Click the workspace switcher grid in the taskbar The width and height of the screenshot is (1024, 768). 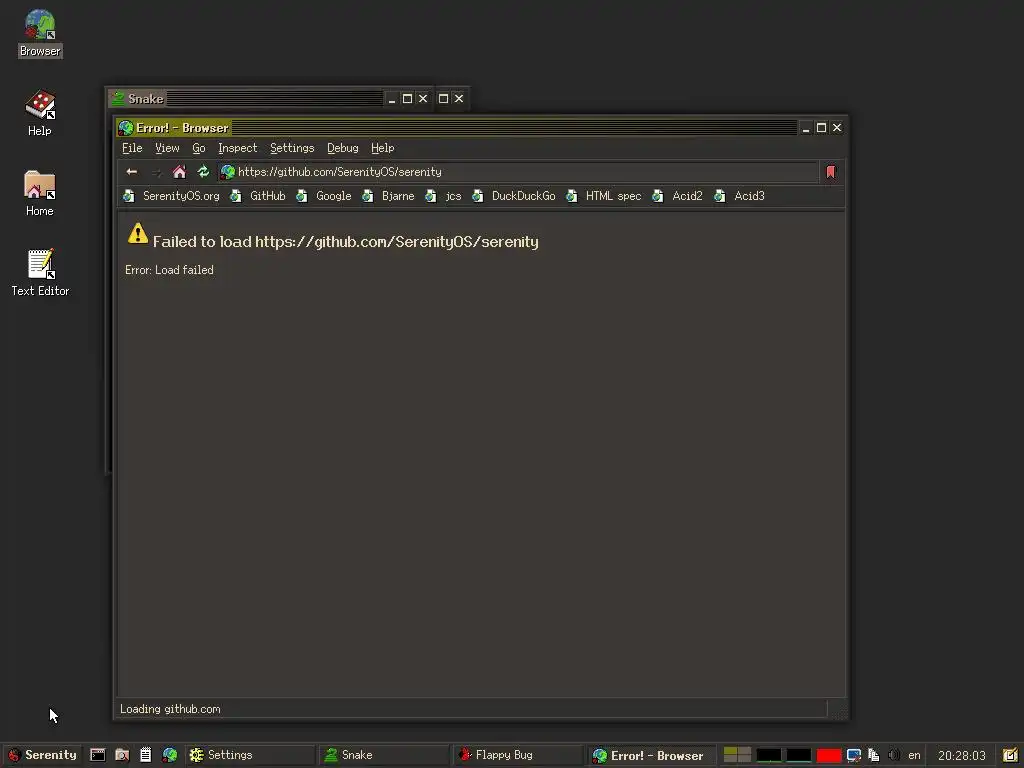point(737,755)
